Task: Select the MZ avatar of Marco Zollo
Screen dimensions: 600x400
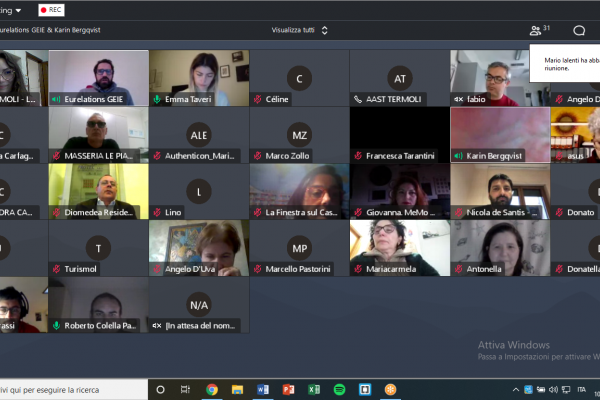Action: click(299, 135)
